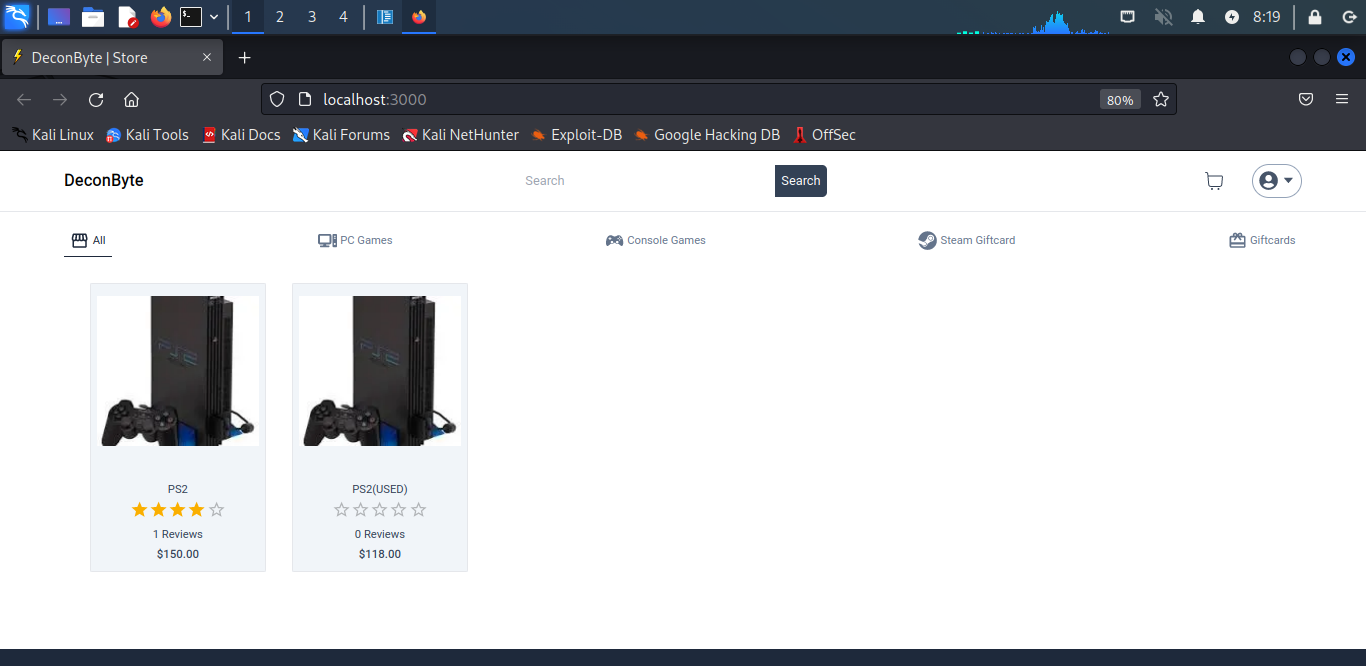The height and width of the screenshot is (666, 1366).
Task: Rate PS2(USED) with the first star
Action: (341, 509)
